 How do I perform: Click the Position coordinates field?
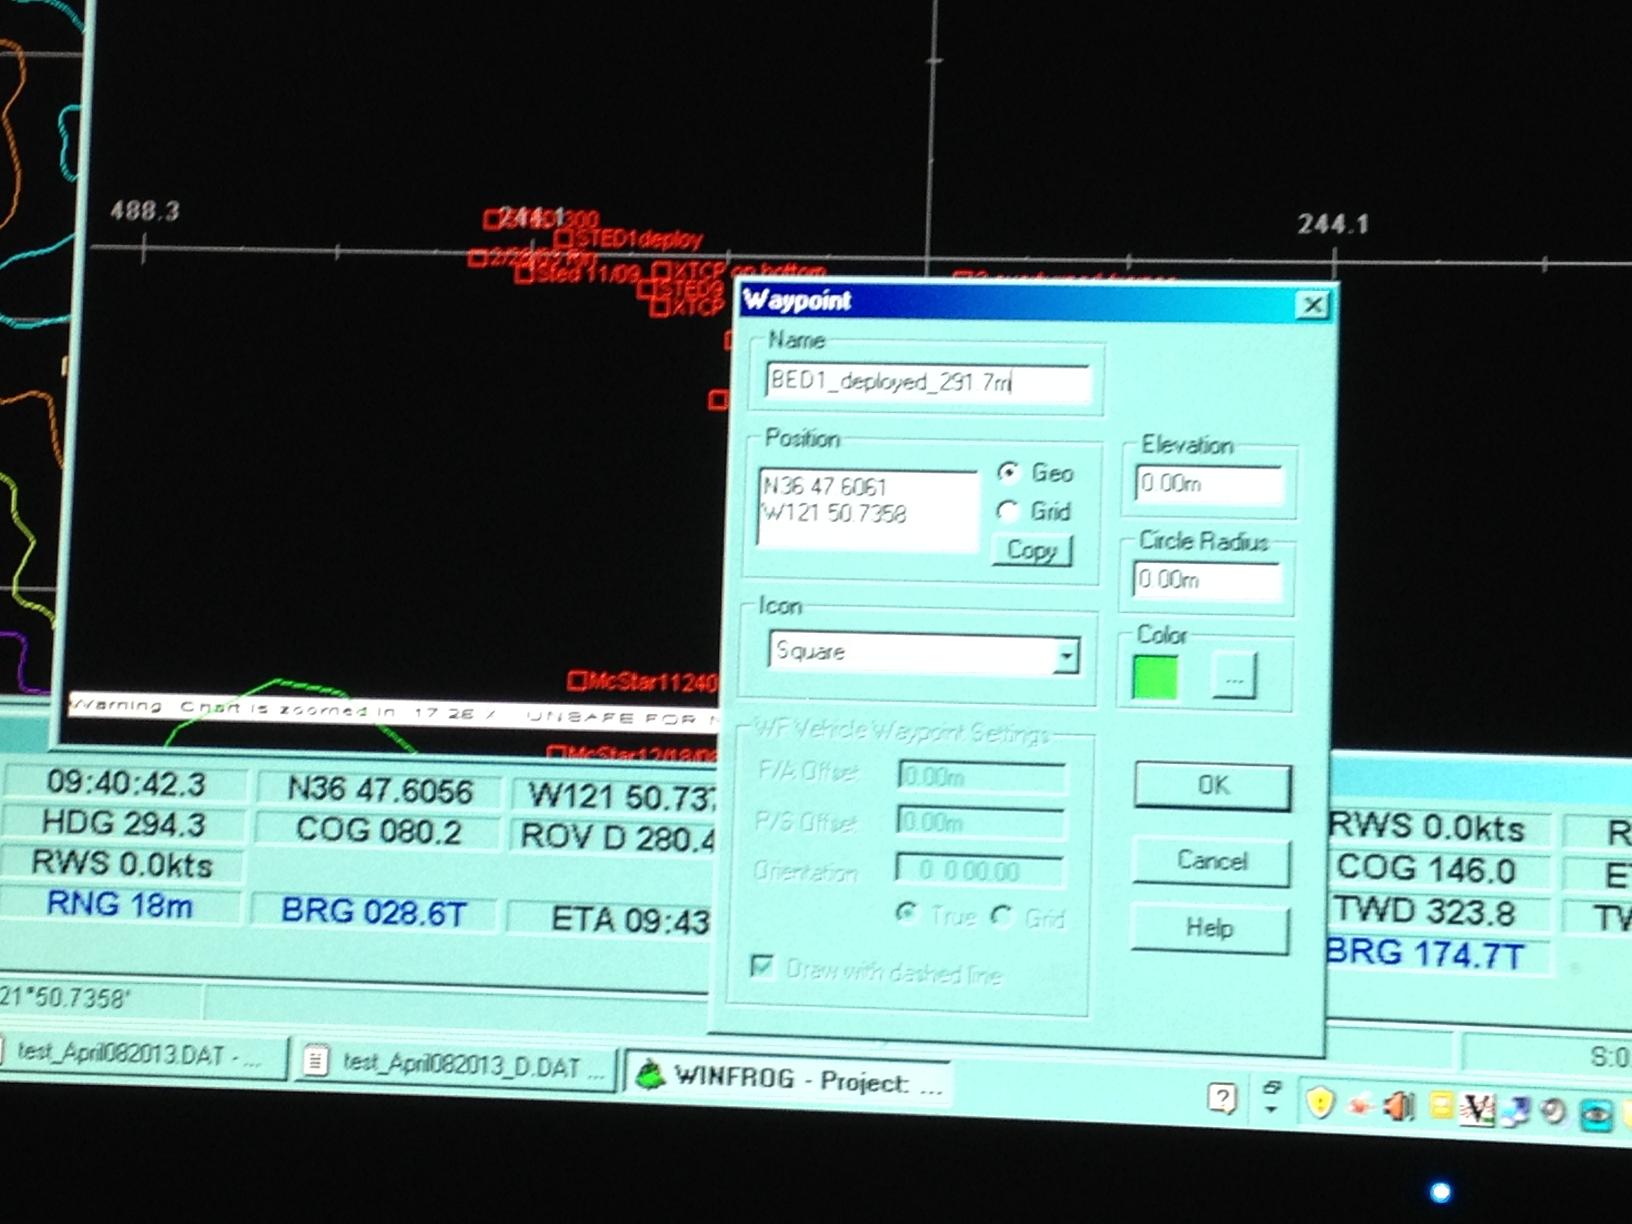click(x=867, y=508)
